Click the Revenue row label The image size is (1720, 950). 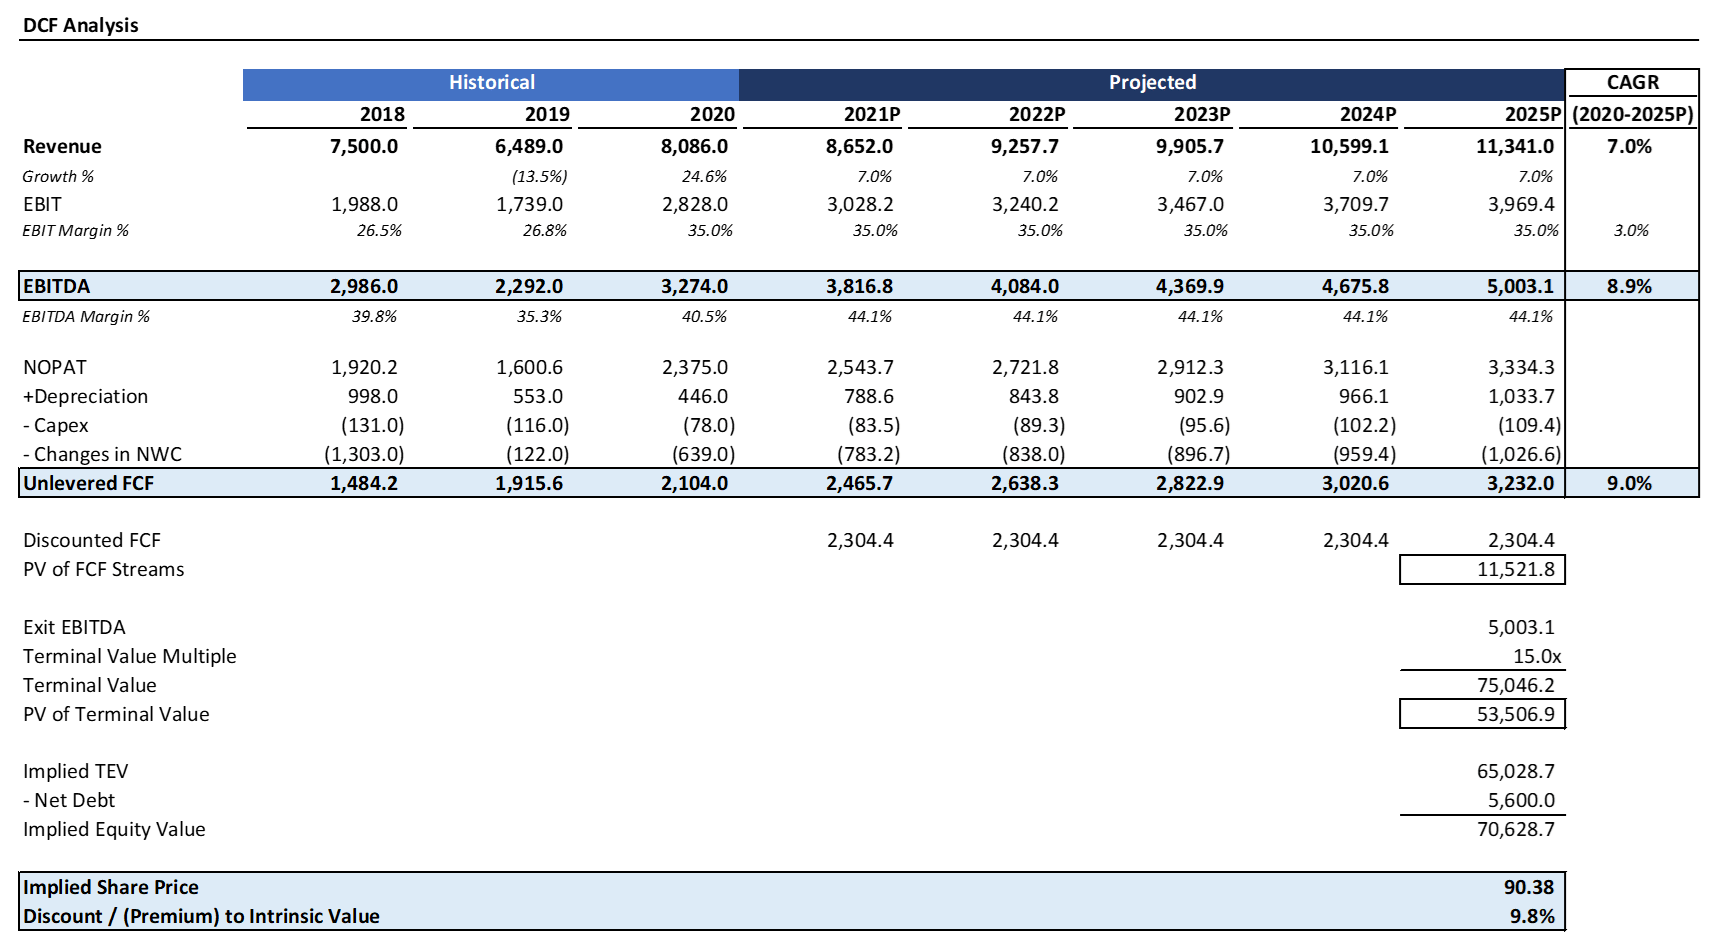tap(62, 146)
